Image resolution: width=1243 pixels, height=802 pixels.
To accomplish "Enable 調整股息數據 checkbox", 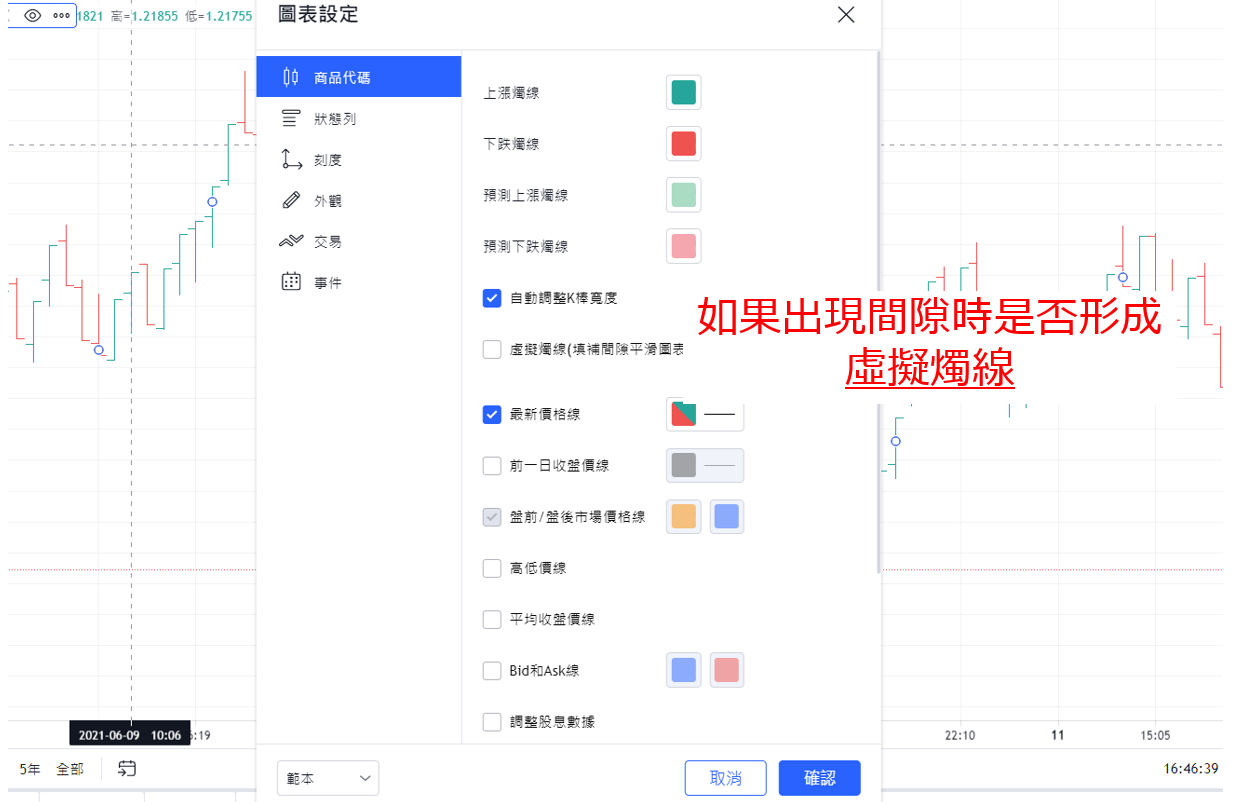I will point(492,721).
